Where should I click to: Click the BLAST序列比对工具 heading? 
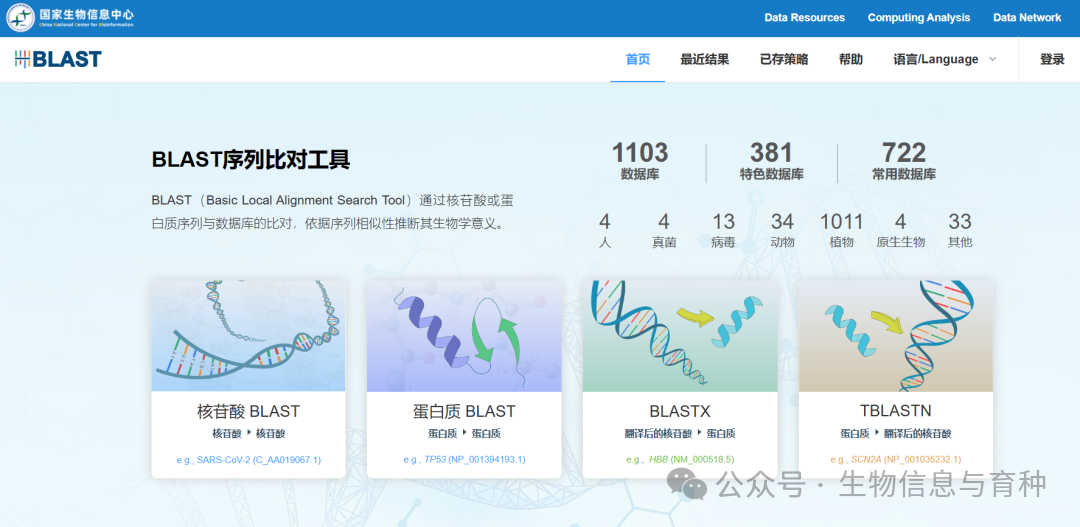(x=251, y=160)
